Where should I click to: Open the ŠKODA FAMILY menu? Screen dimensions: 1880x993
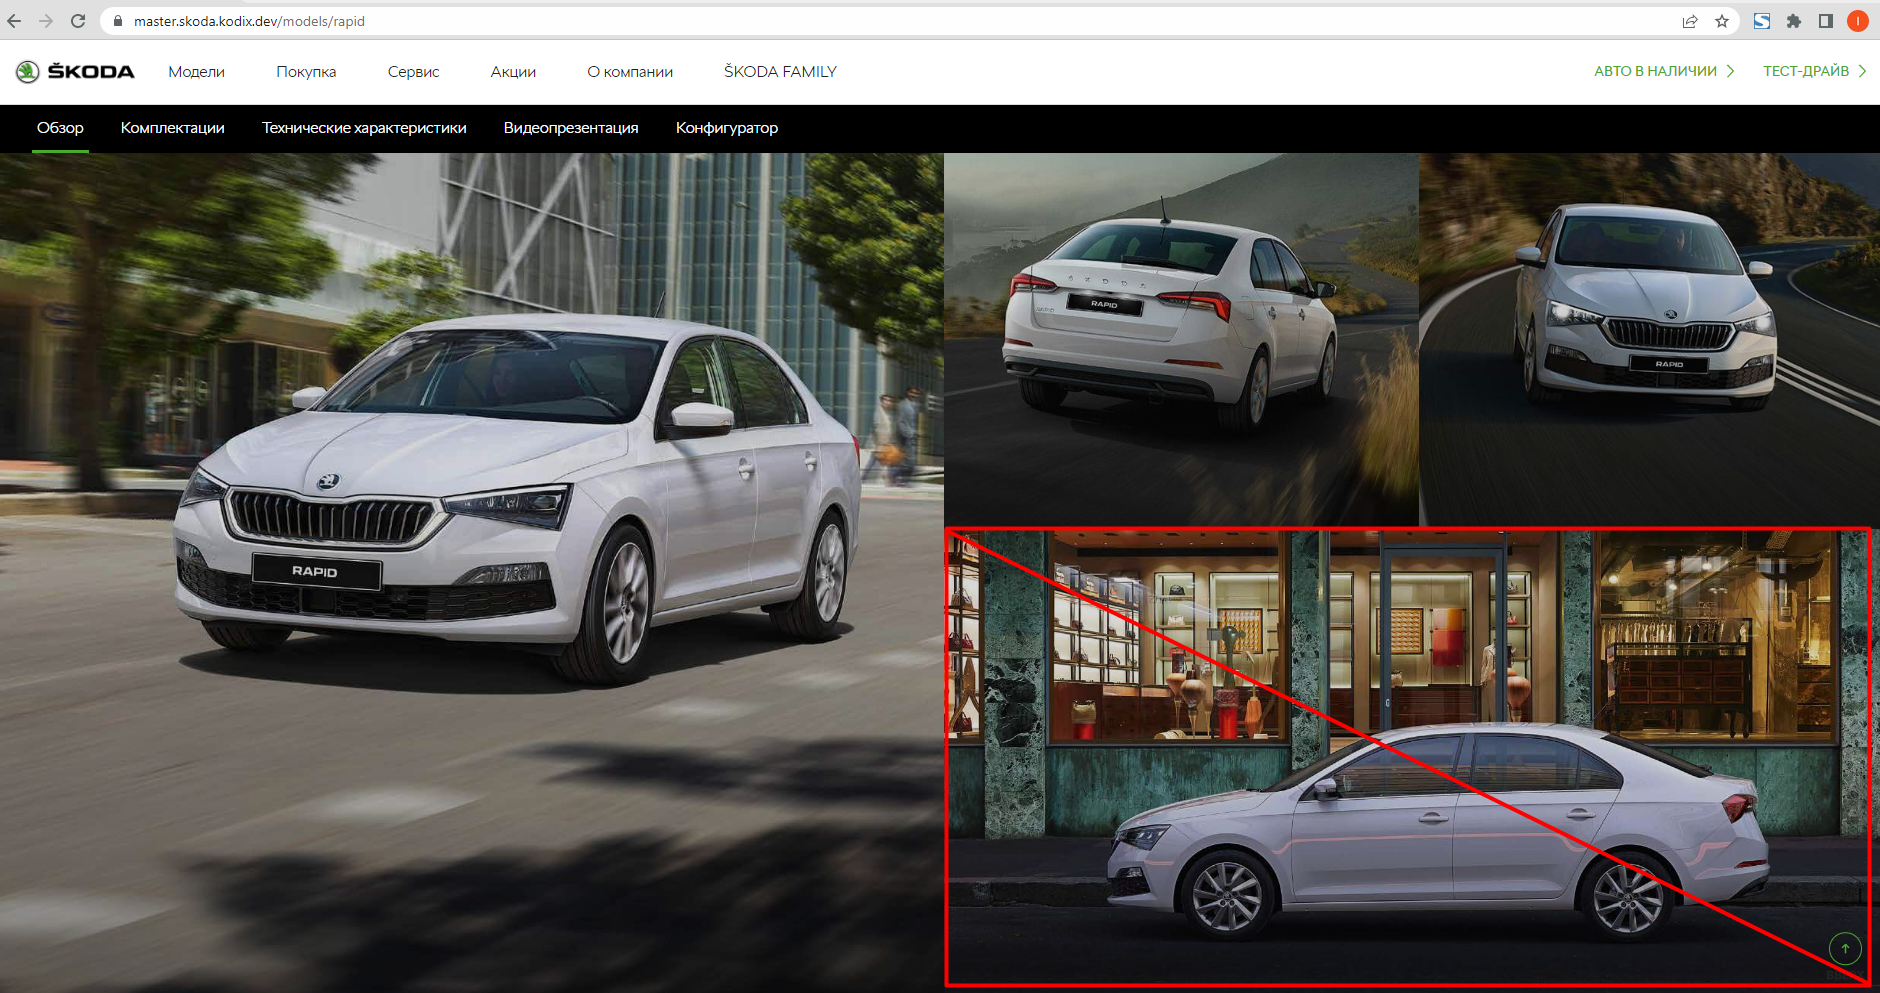[x=780, y=72]
